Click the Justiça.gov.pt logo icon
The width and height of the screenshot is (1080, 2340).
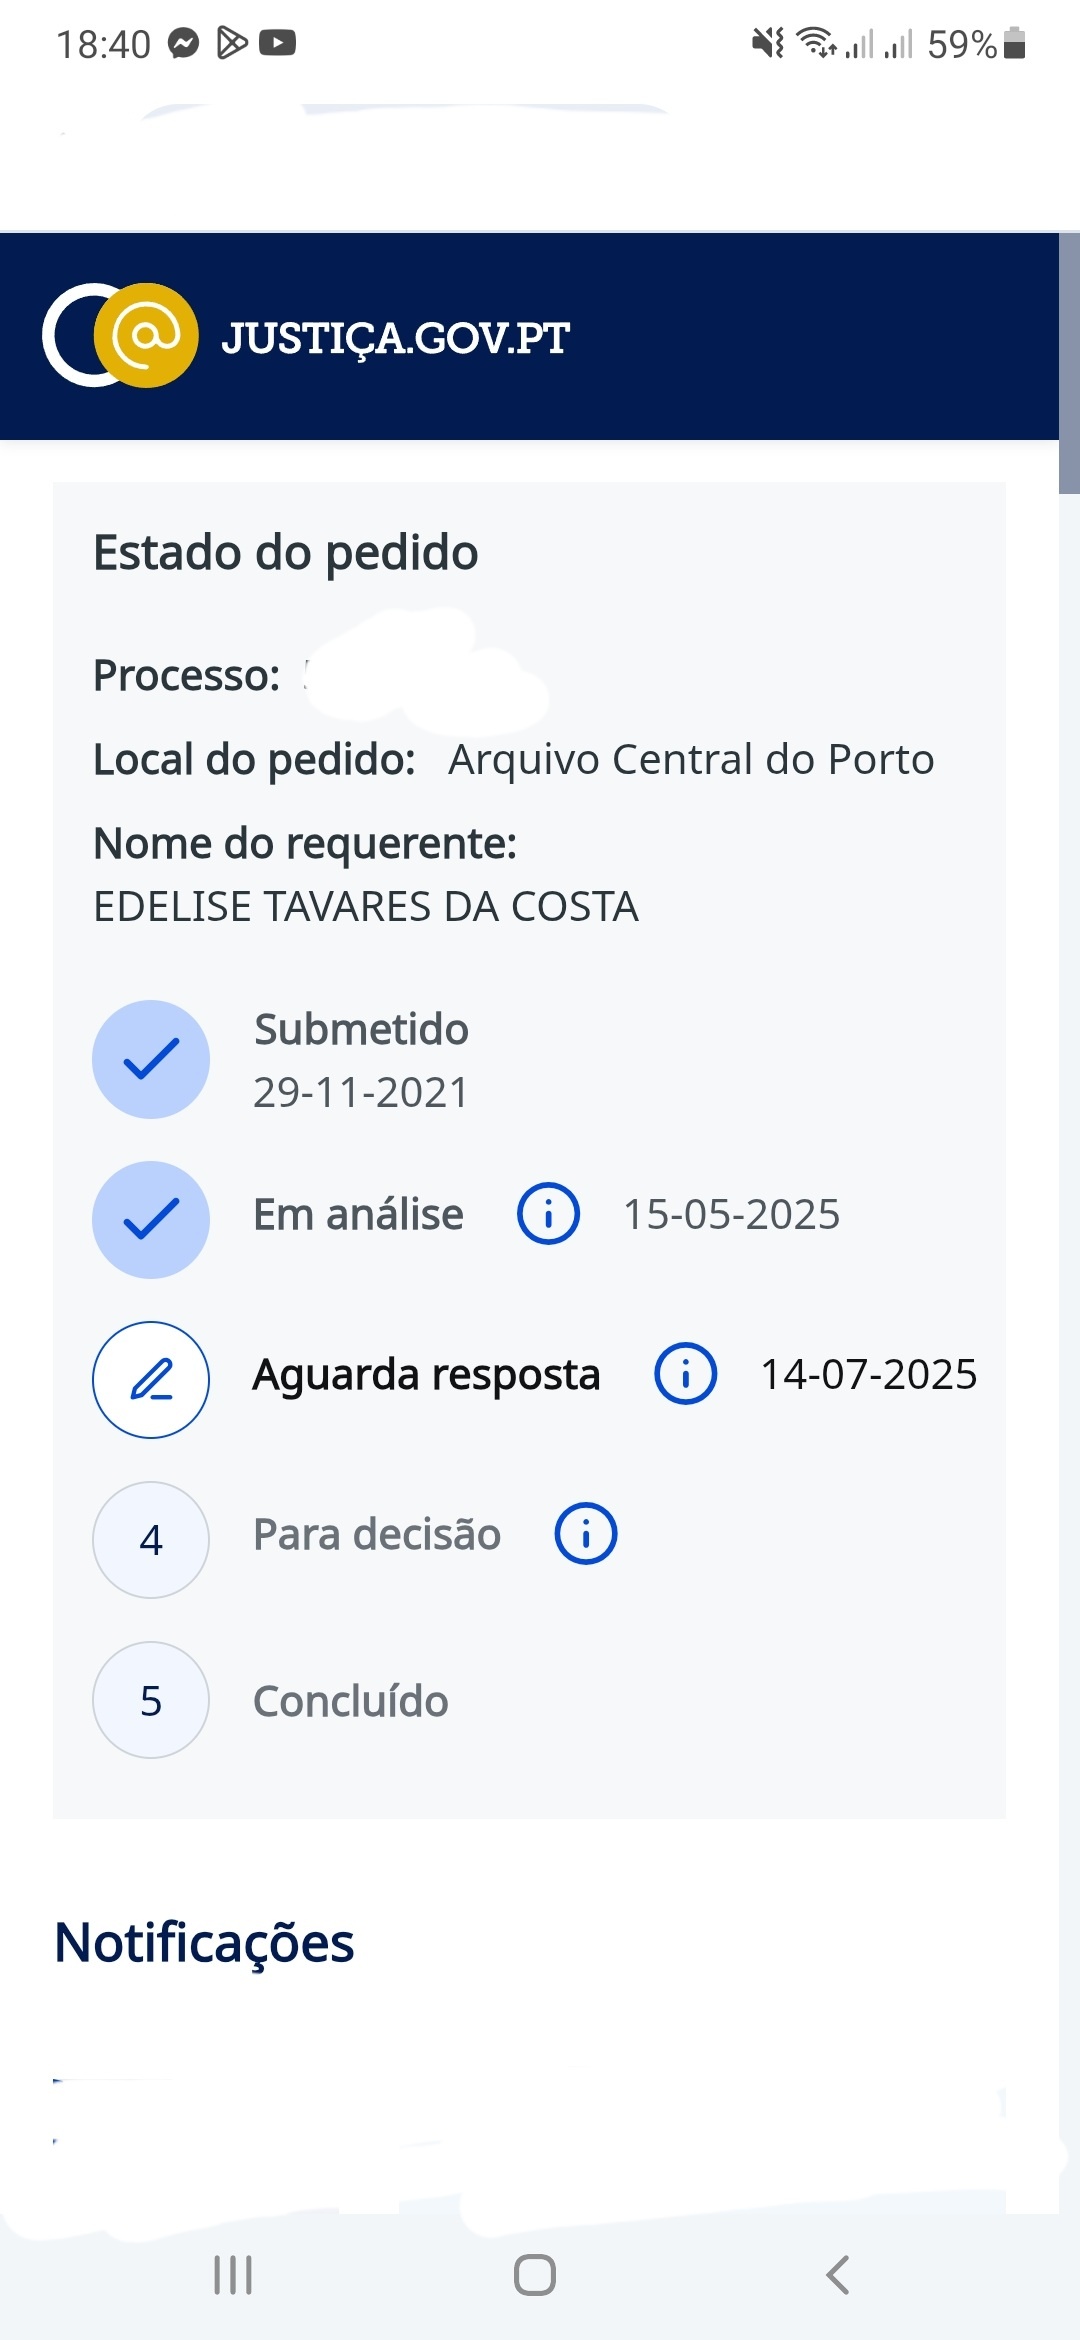(120, 336)
